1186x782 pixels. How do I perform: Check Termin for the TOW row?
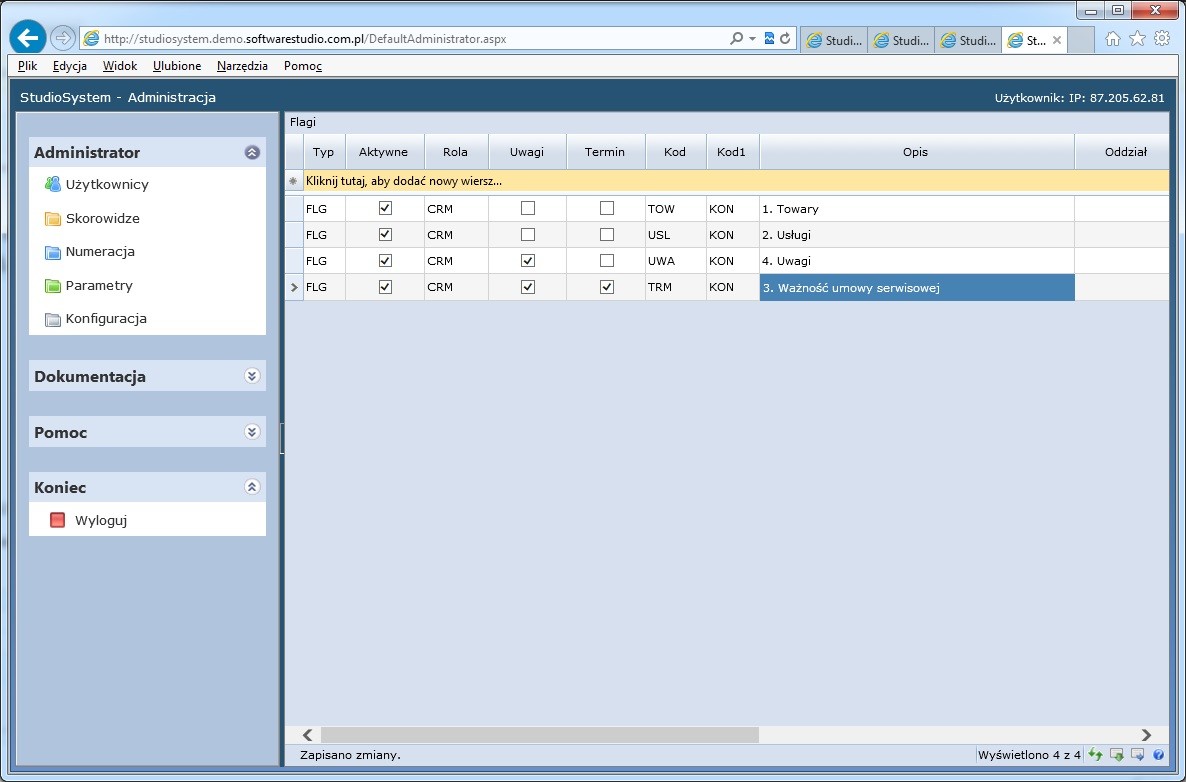click(607, 208)
